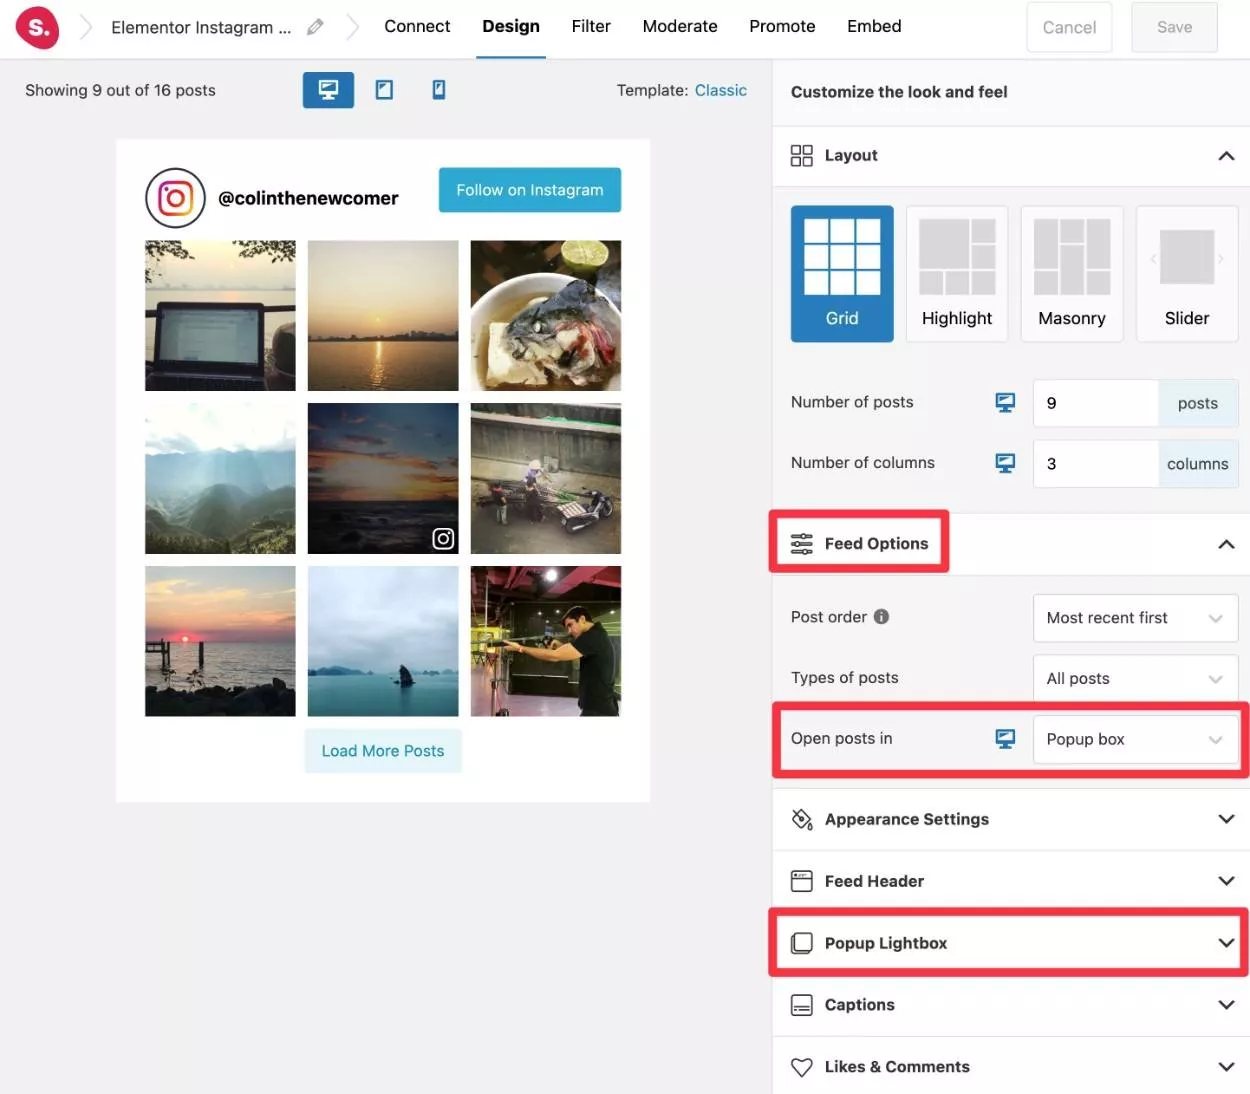Switch to tablet preview mode
Screen dimensions: 1250x1094
click(x=384, y=90)
